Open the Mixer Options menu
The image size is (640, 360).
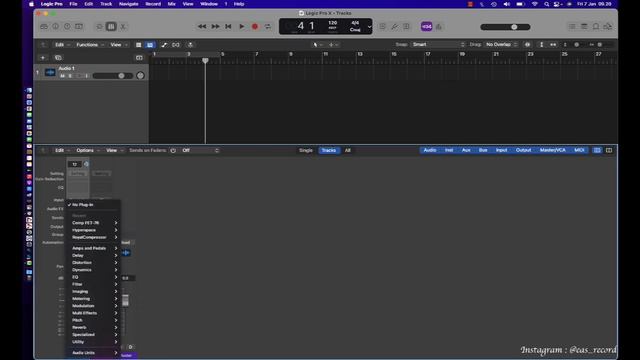[87, 150]
